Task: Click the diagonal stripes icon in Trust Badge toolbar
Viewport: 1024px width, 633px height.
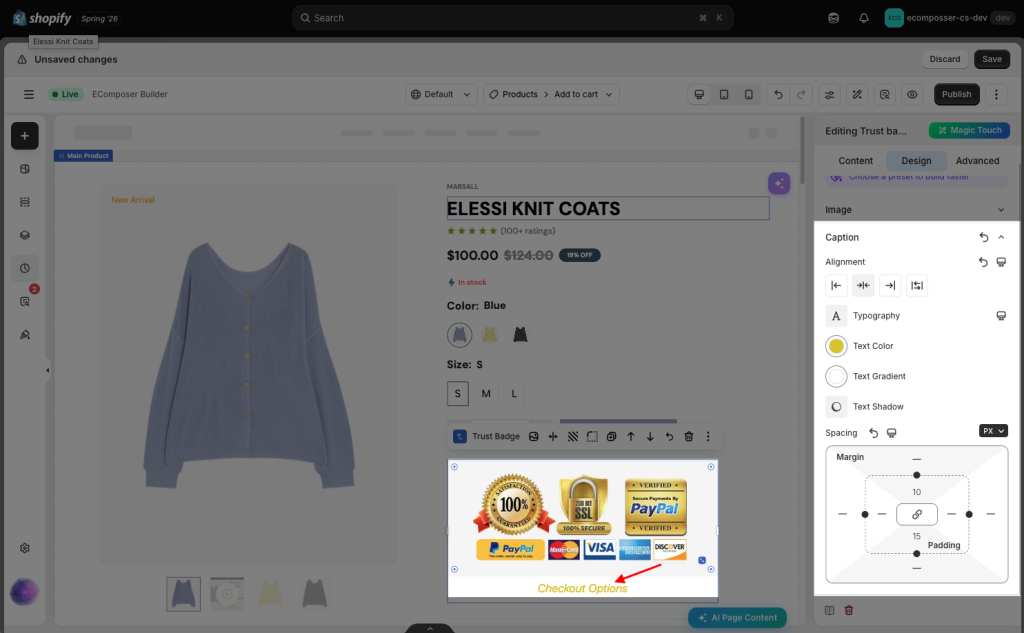Action: point(573,436)
